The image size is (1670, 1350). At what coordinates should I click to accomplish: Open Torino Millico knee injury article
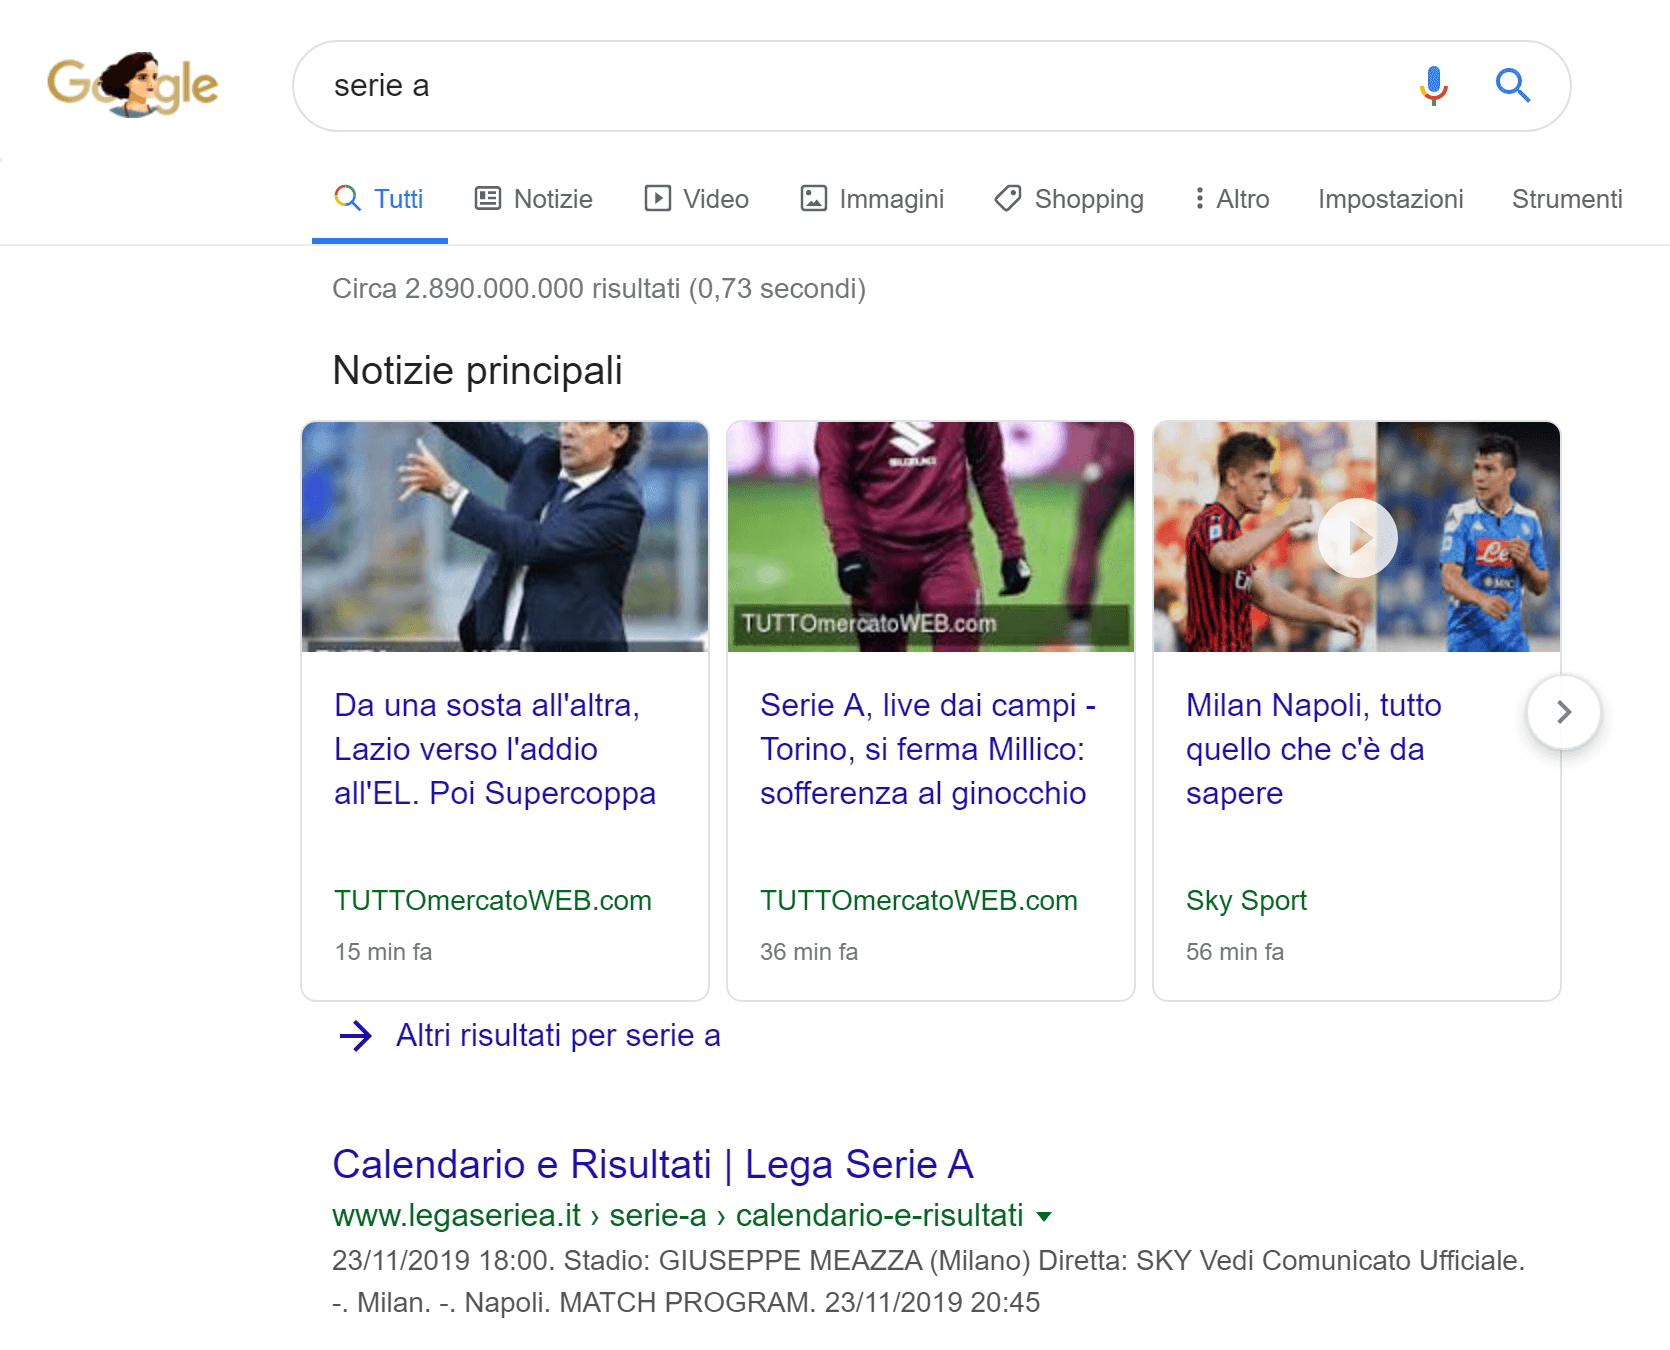pos(927,749)
